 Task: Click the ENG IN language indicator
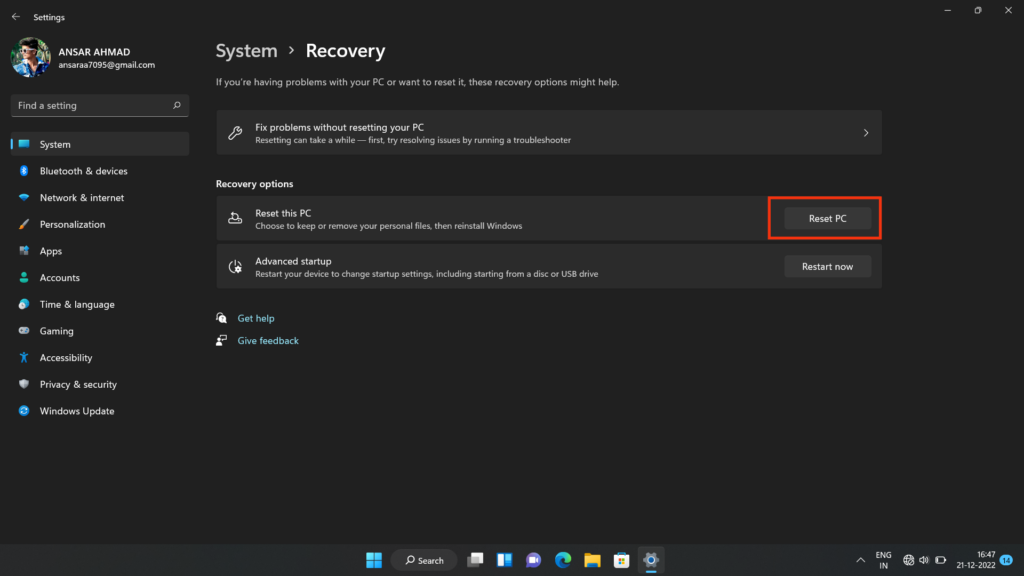884,560
